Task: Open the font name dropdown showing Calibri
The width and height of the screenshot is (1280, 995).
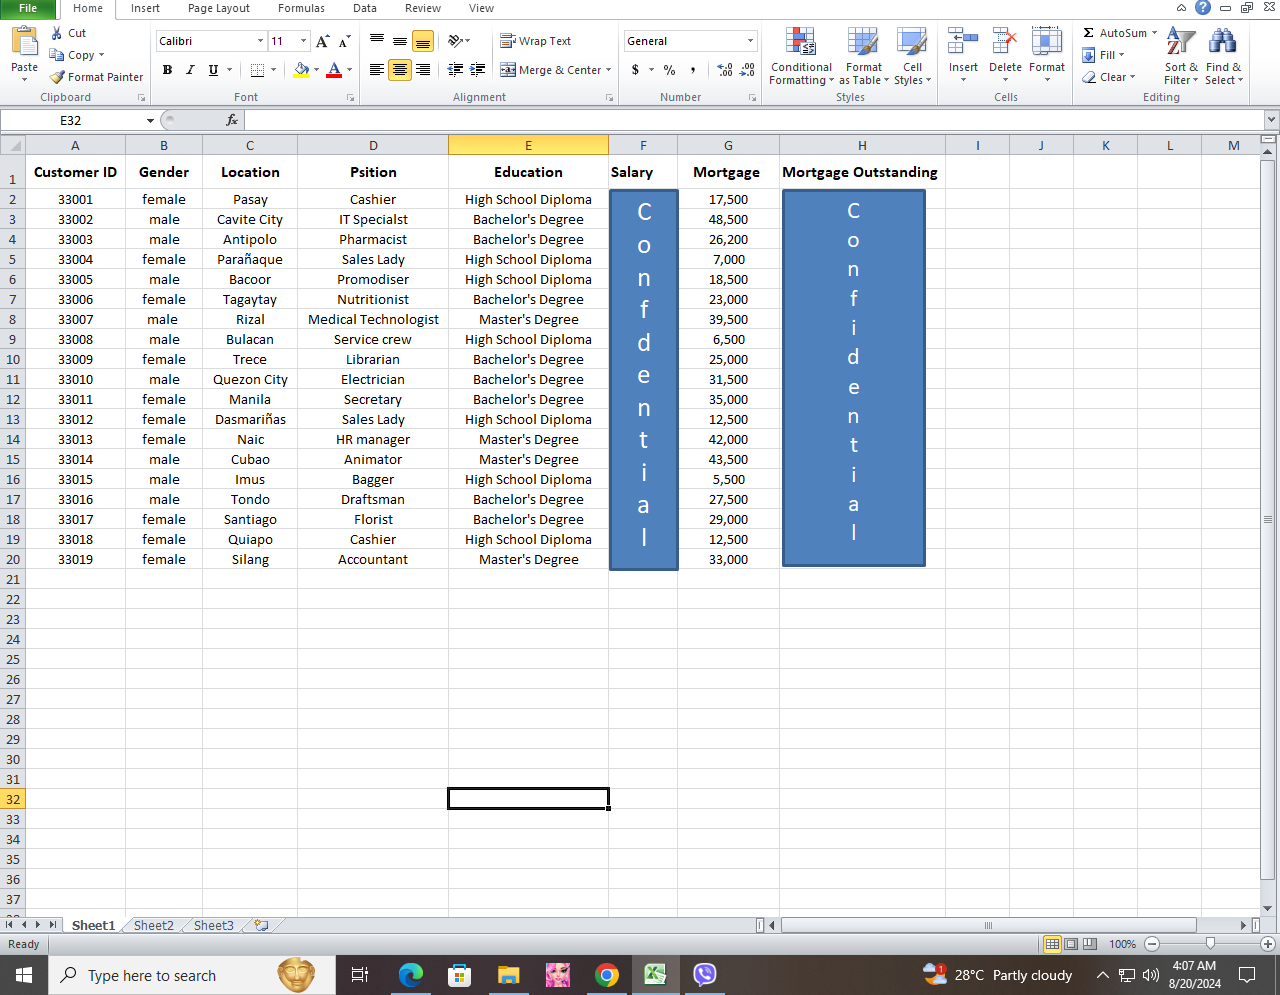Action: (260, 41)
